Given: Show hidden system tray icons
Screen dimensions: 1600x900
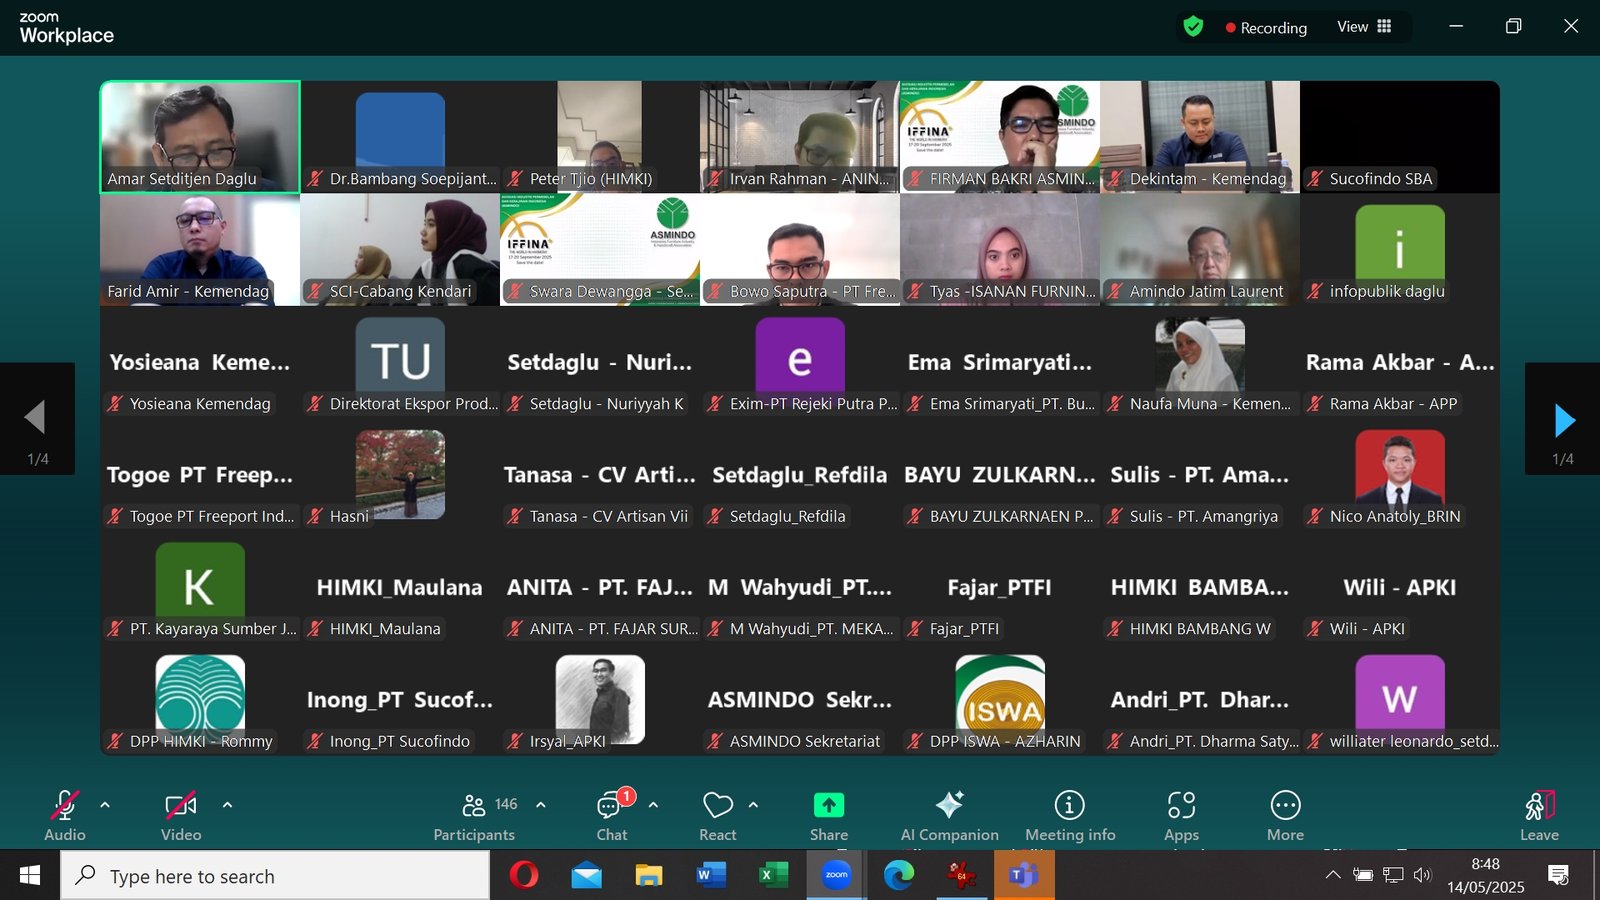Looking at the screenshot, I should [1333, 875].
